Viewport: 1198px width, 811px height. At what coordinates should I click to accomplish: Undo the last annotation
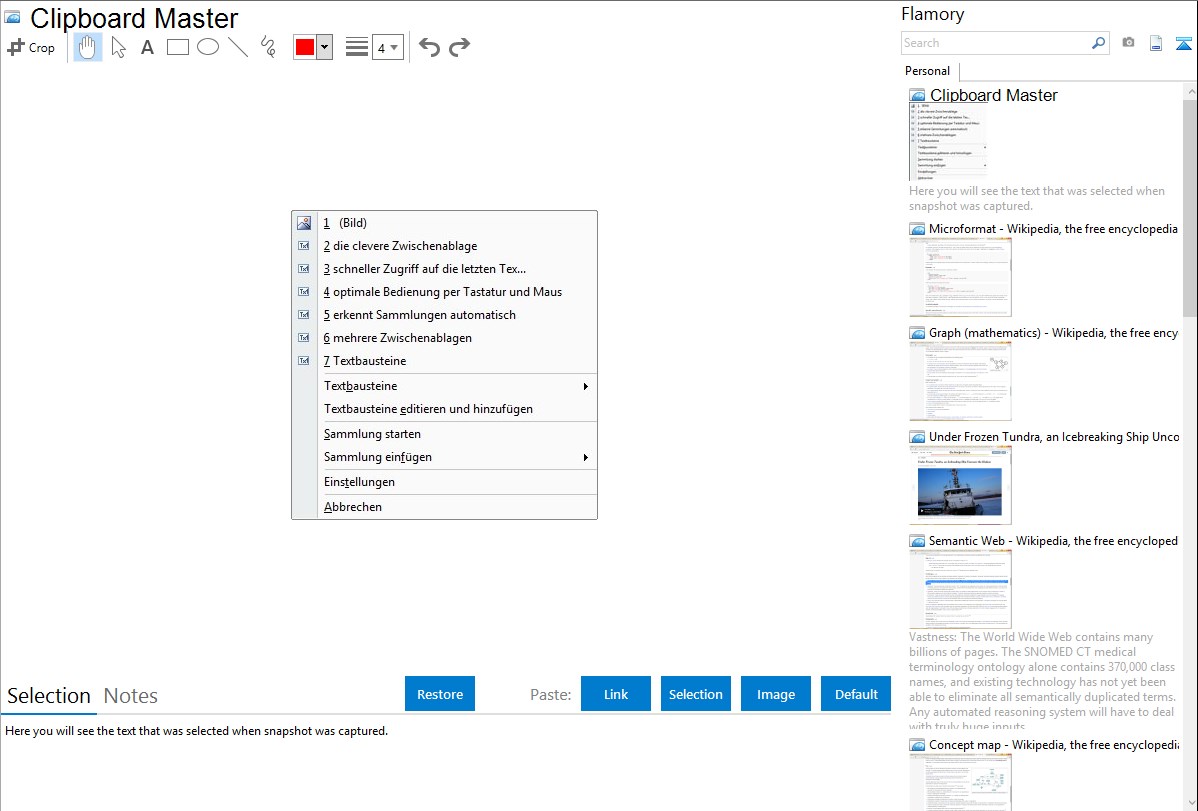coord(429,47)
